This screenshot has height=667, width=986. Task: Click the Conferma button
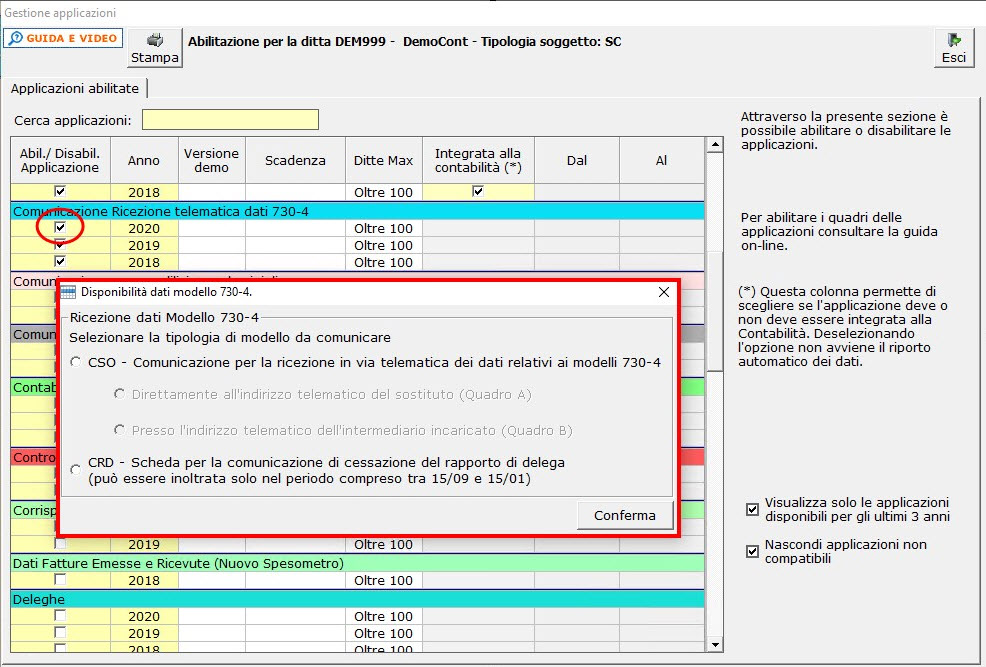(x=625, y=515)
